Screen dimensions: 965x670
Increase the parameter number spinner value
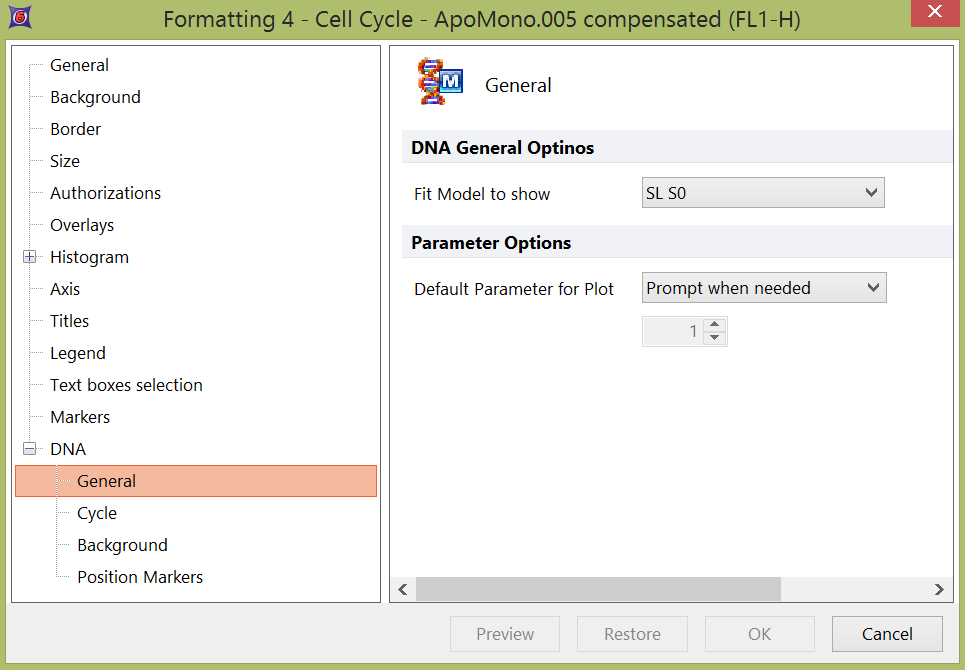(714, 324)
